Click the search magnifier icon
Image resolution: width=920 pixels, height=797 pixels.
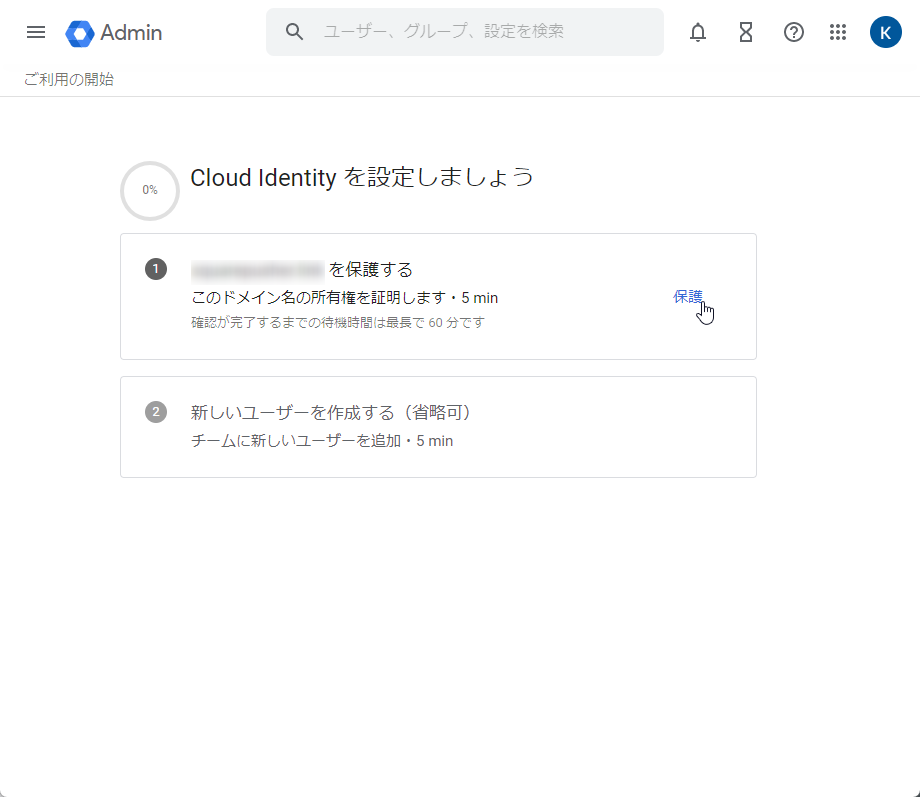[295, 32]
